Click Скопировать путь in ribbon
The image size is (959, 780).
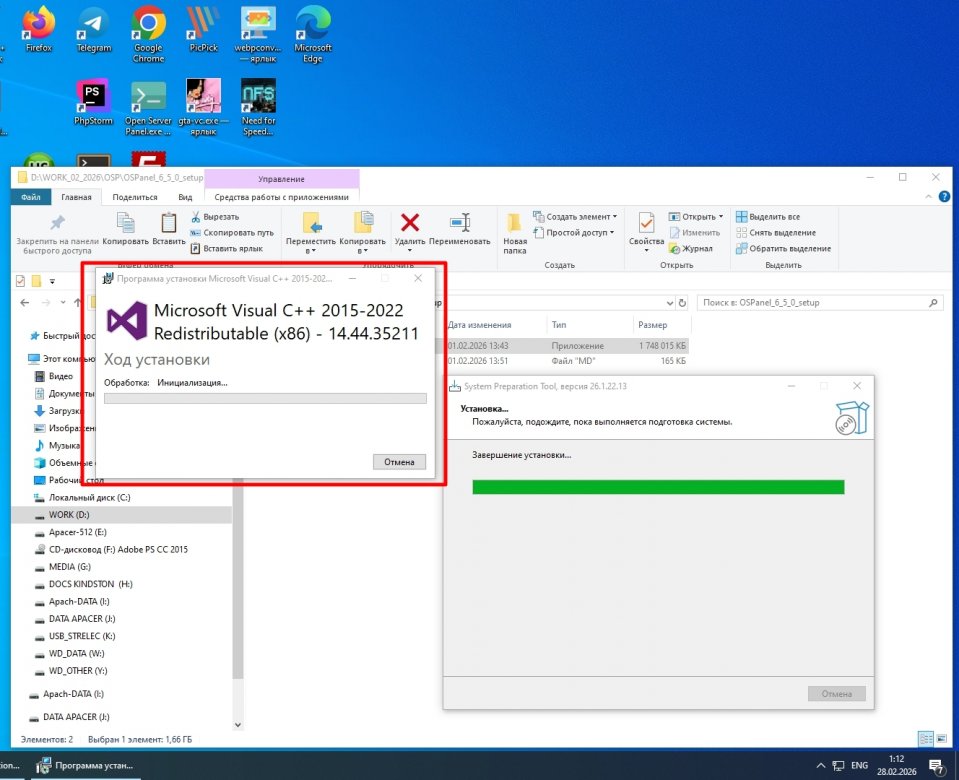click(x=231, y=232)
